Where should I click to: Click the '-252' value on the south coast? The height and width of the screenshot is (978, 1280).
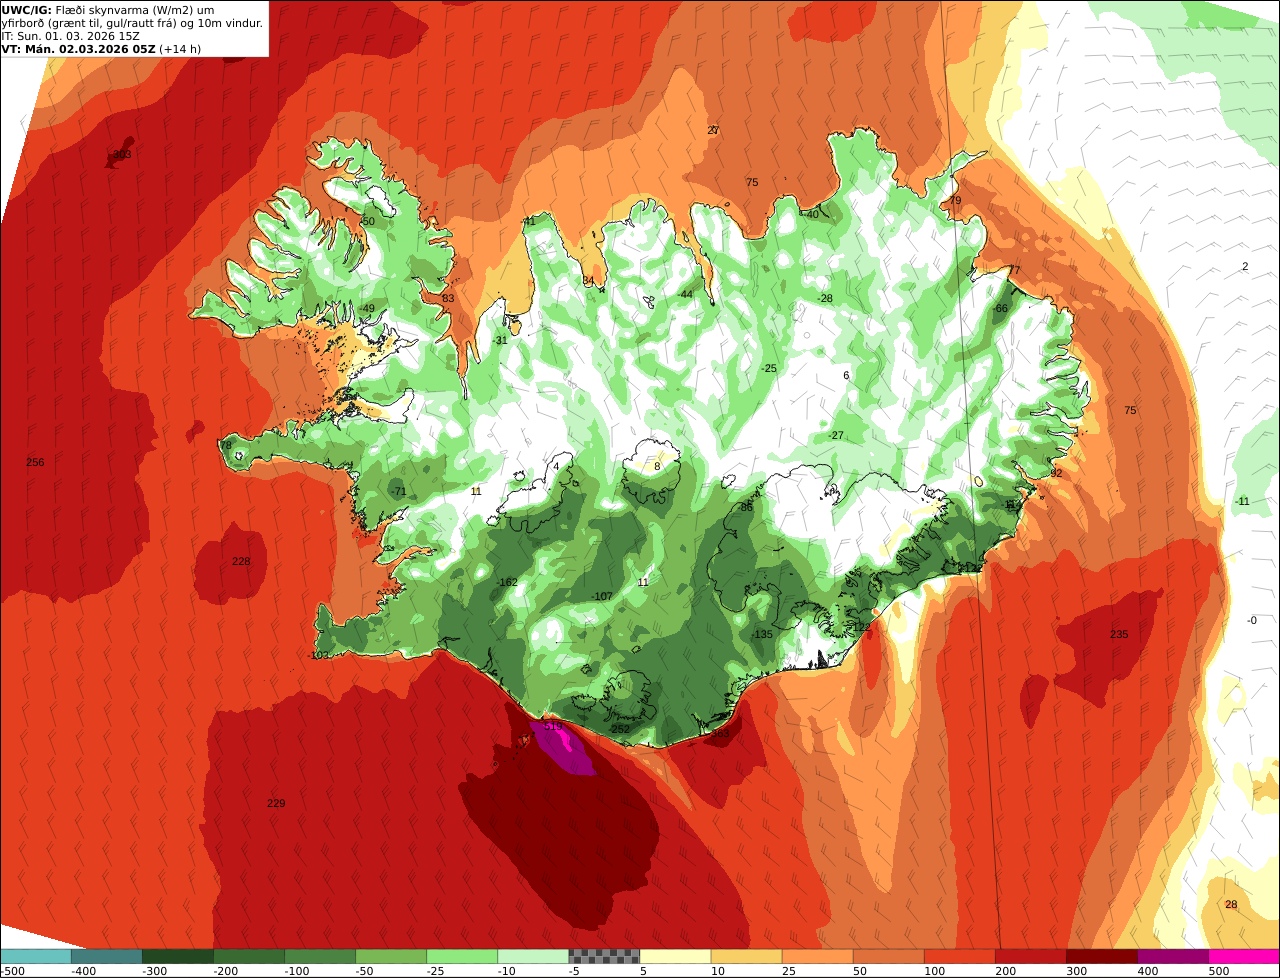pos(620,729)
